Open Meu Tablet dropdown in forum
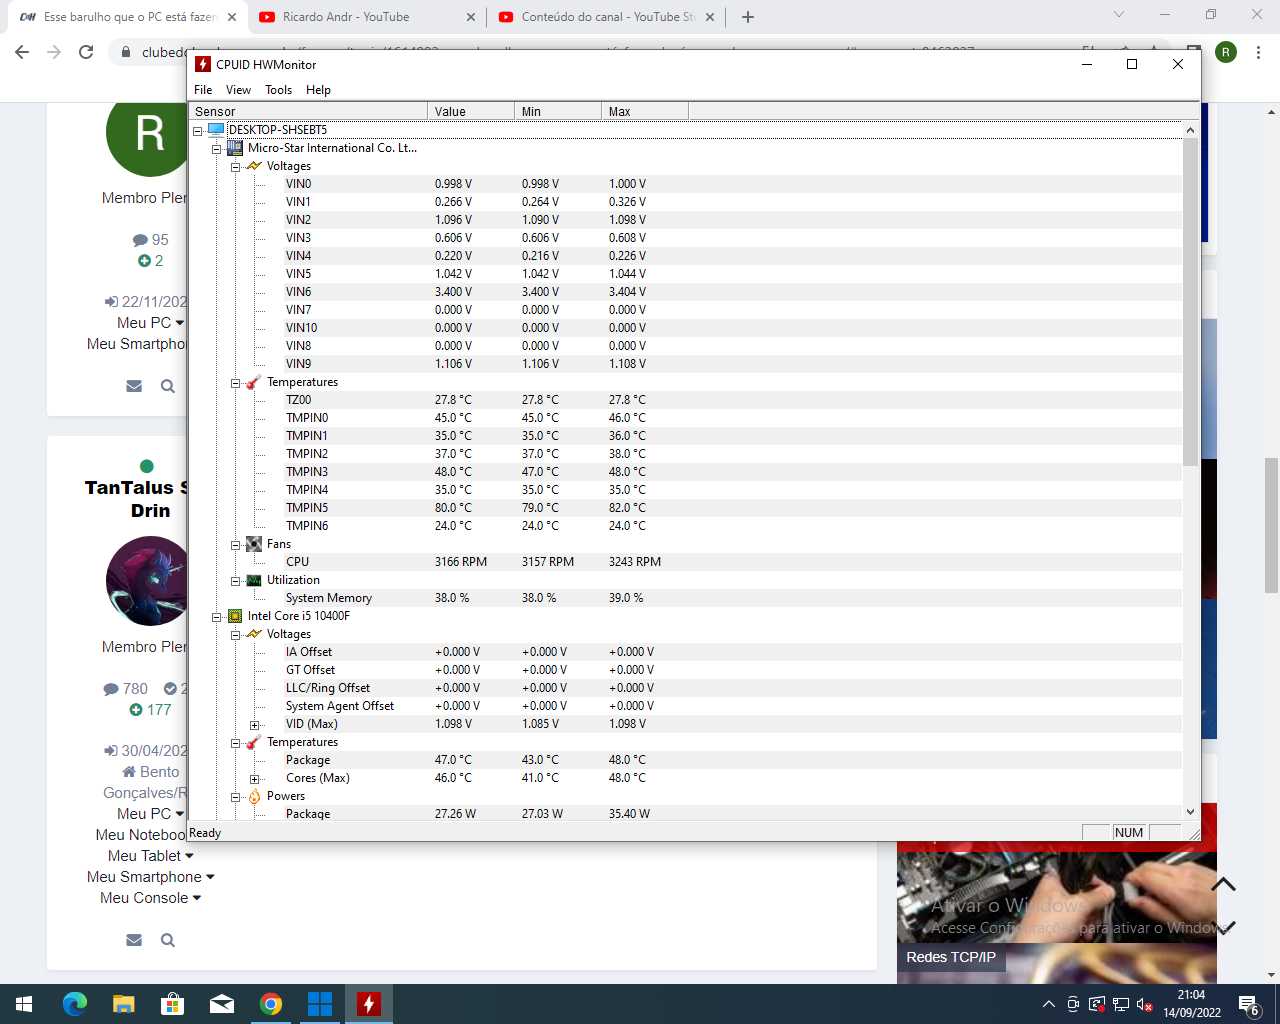Image resolution: width=1280 pixels, height=1024 pixels. pyautogui.click(x=151, y=856)
